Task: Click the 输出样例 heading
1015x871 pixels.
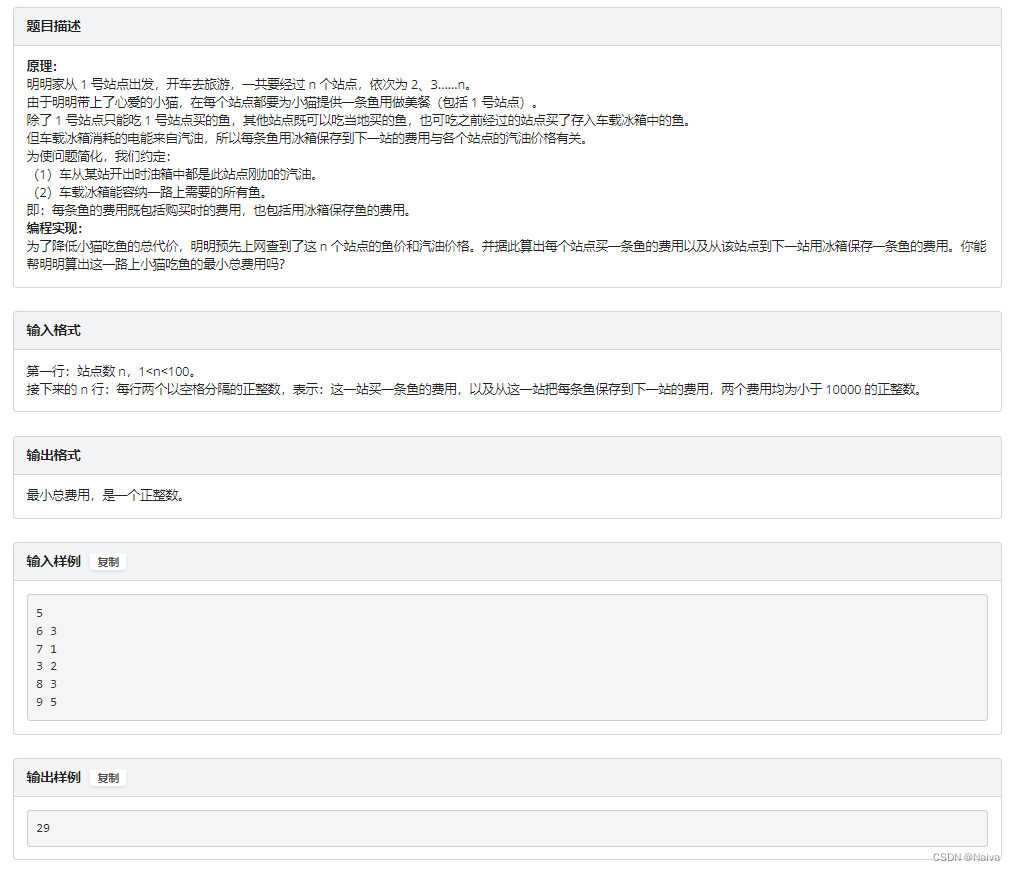Action: (x=54, y=778)
